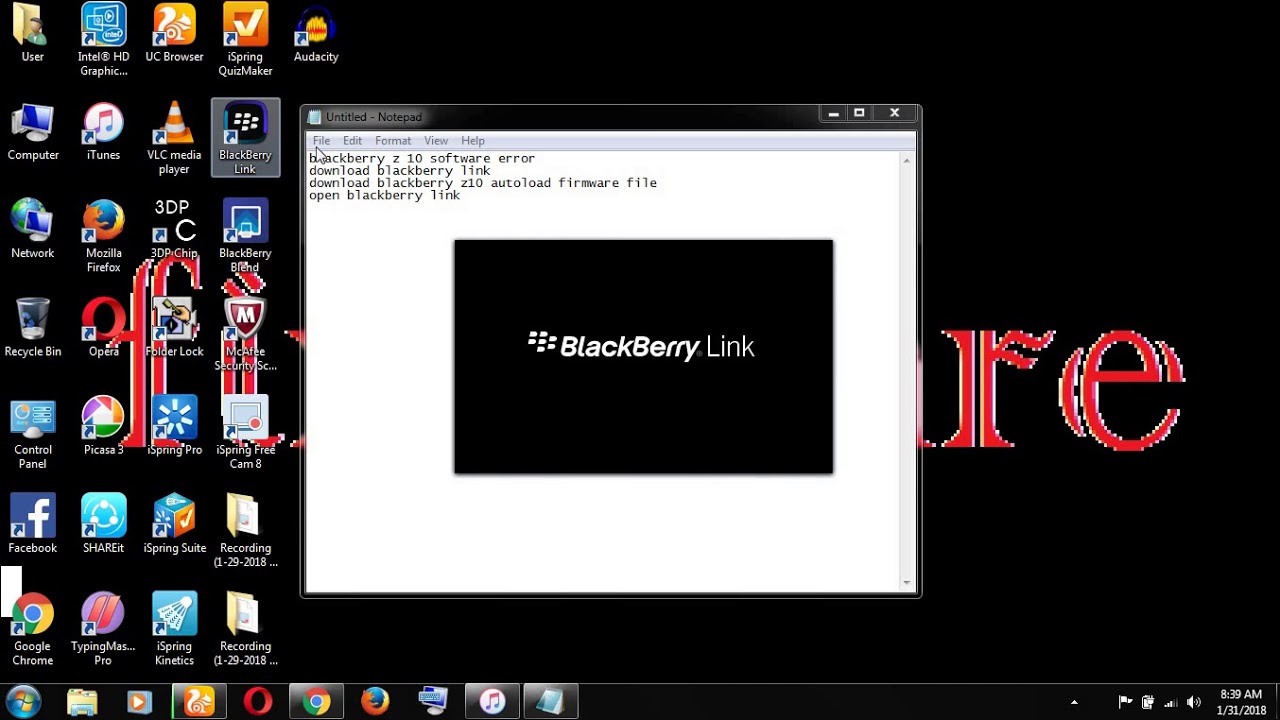Switch to Chrome in the taskbar
The image size is (1280, 720).
click(316, 702)
